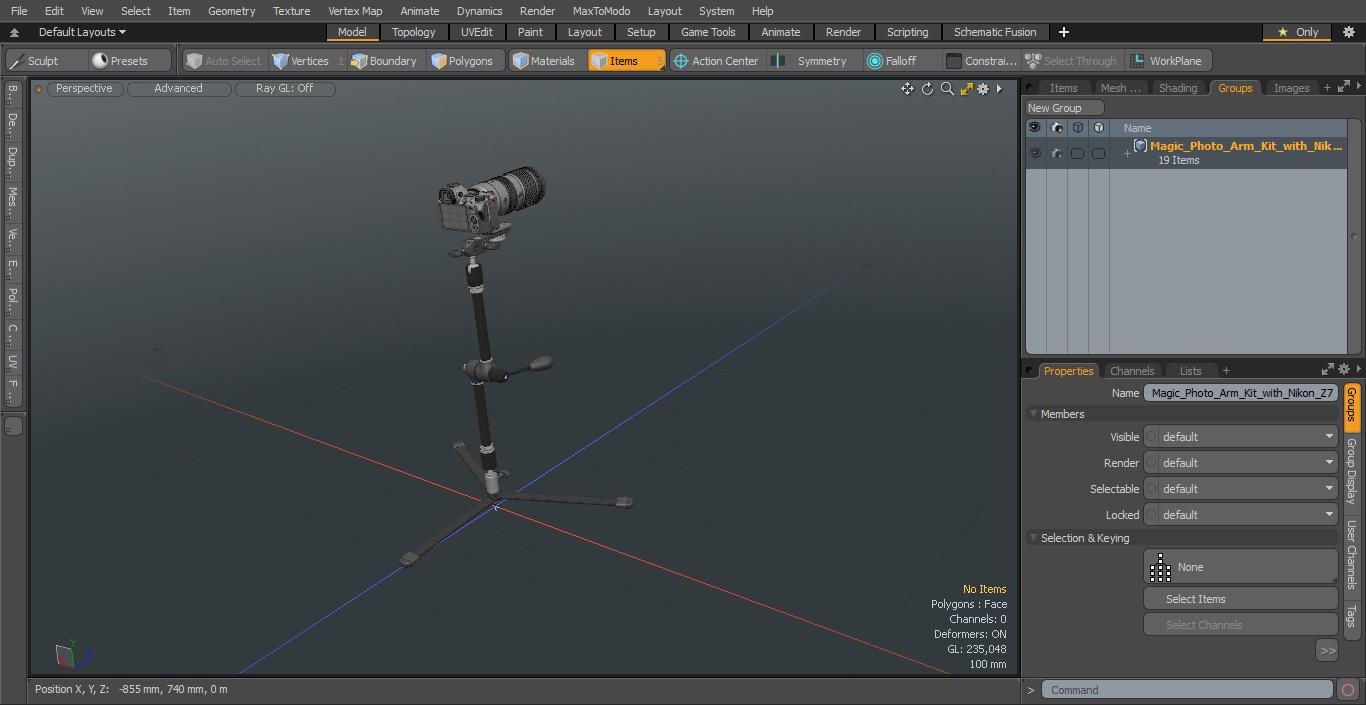Open the Vertex Map menu
Screen dimensions: 1366x705
point(355,11)
